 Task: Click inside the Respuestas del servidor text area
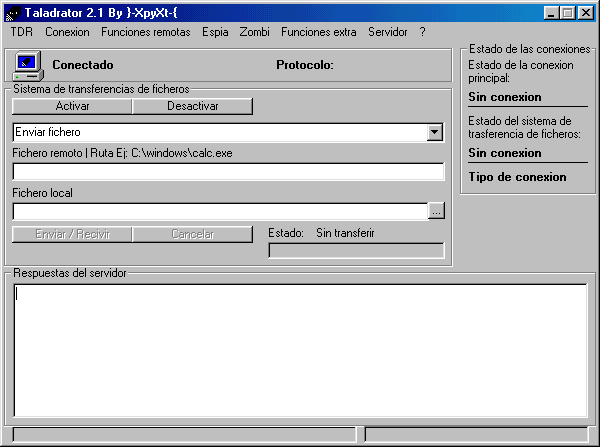300,350
